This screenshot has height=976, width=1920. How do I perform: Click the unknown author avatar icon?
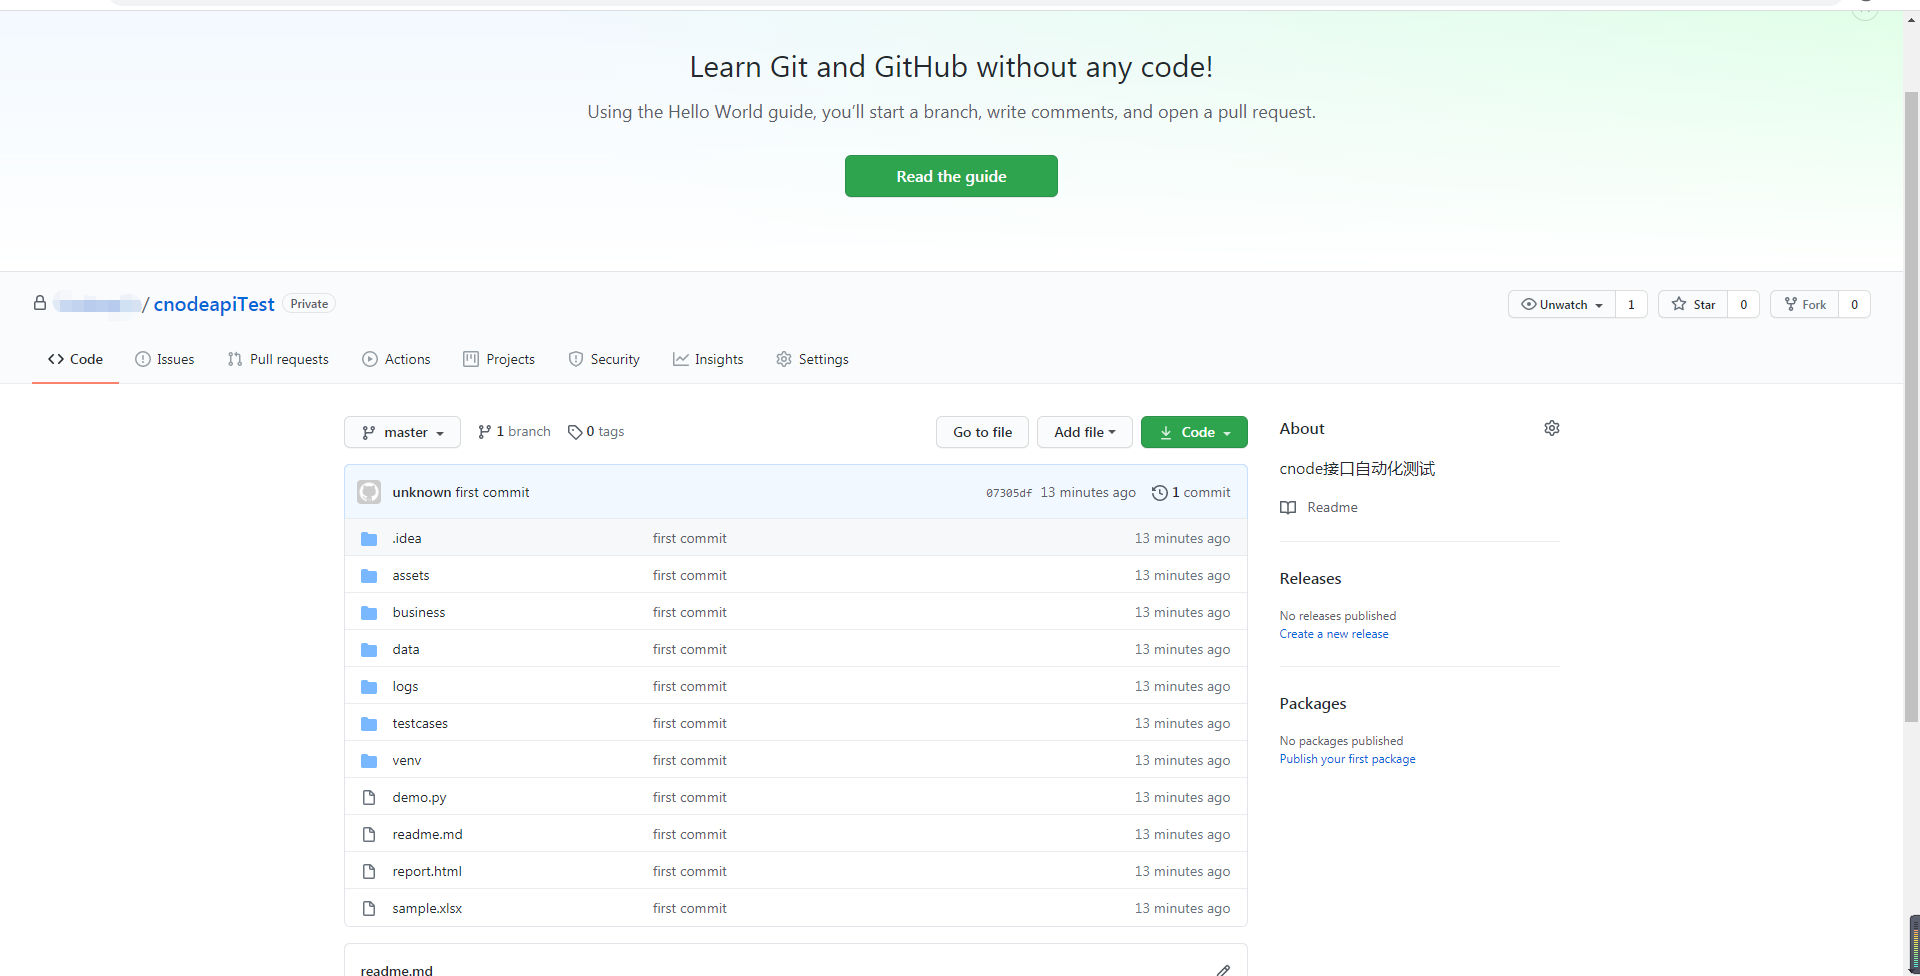click(369, 492)
